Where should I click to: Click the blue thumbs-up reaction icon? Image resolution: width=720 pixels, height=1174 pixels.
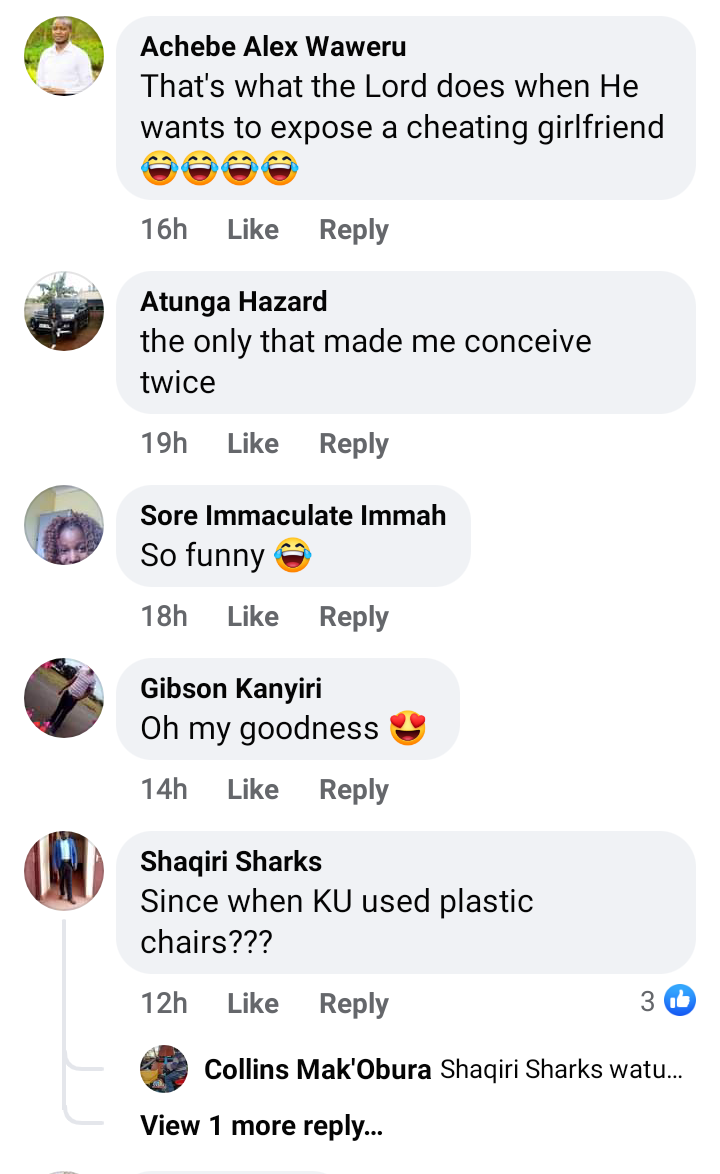pos(680,1000)
